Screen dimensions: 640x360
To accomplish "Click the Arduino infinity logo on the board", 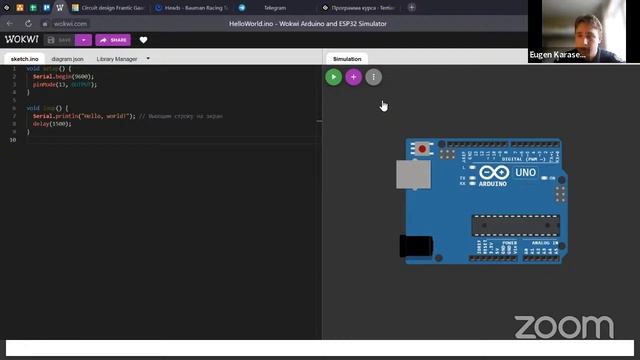I will [x=494, y=173].
